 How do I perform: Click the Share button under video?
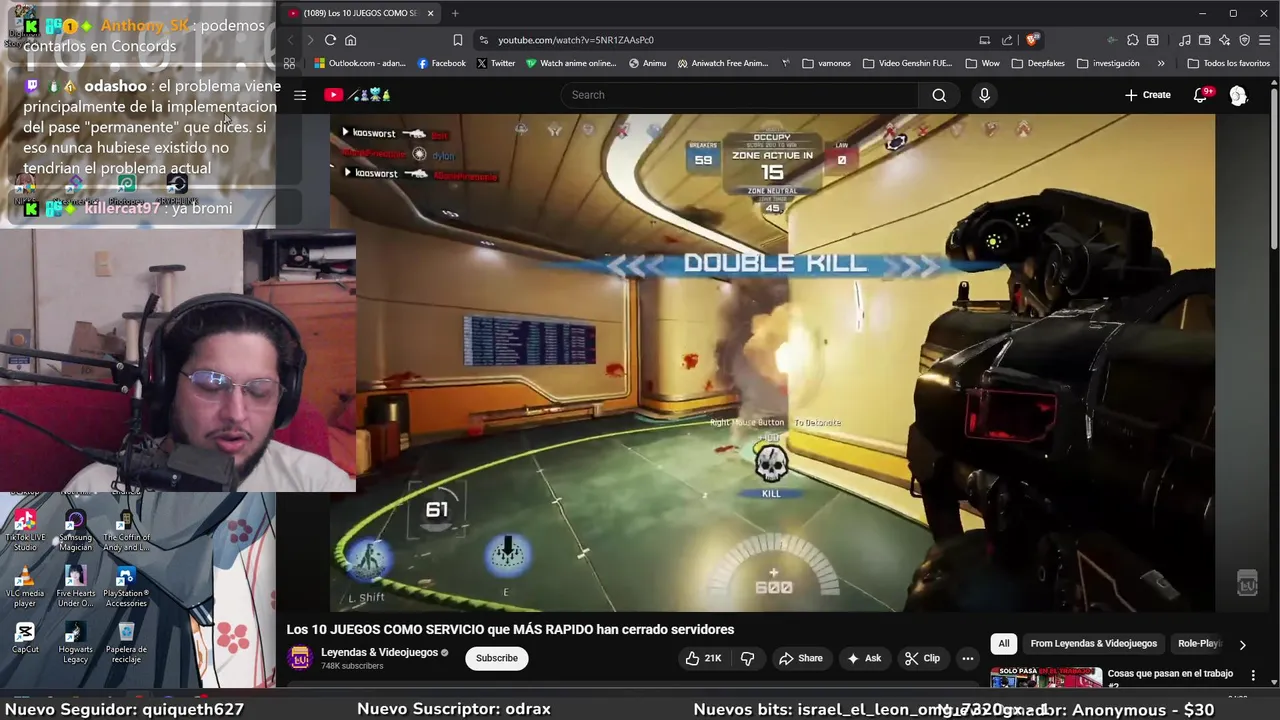(x=801, y=658)
